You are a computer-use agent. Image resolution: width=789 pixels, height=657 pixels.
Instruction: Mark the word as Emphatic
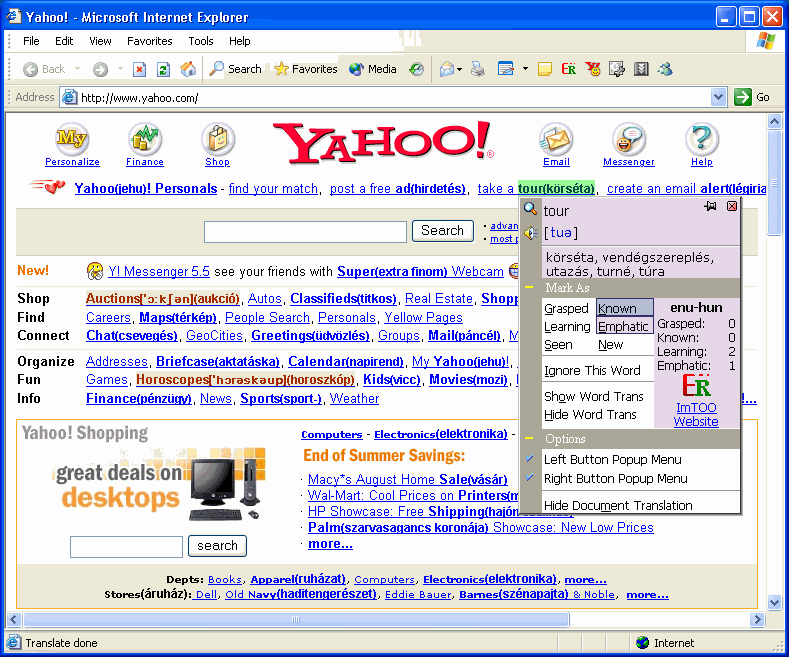point(624,326)
